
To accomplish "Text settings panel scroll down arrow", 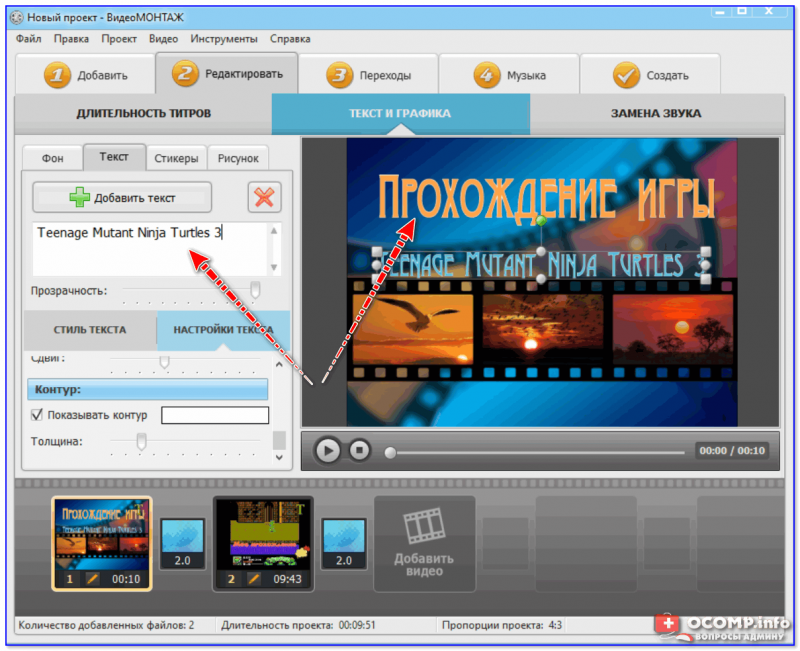I will tap(279, 457).
